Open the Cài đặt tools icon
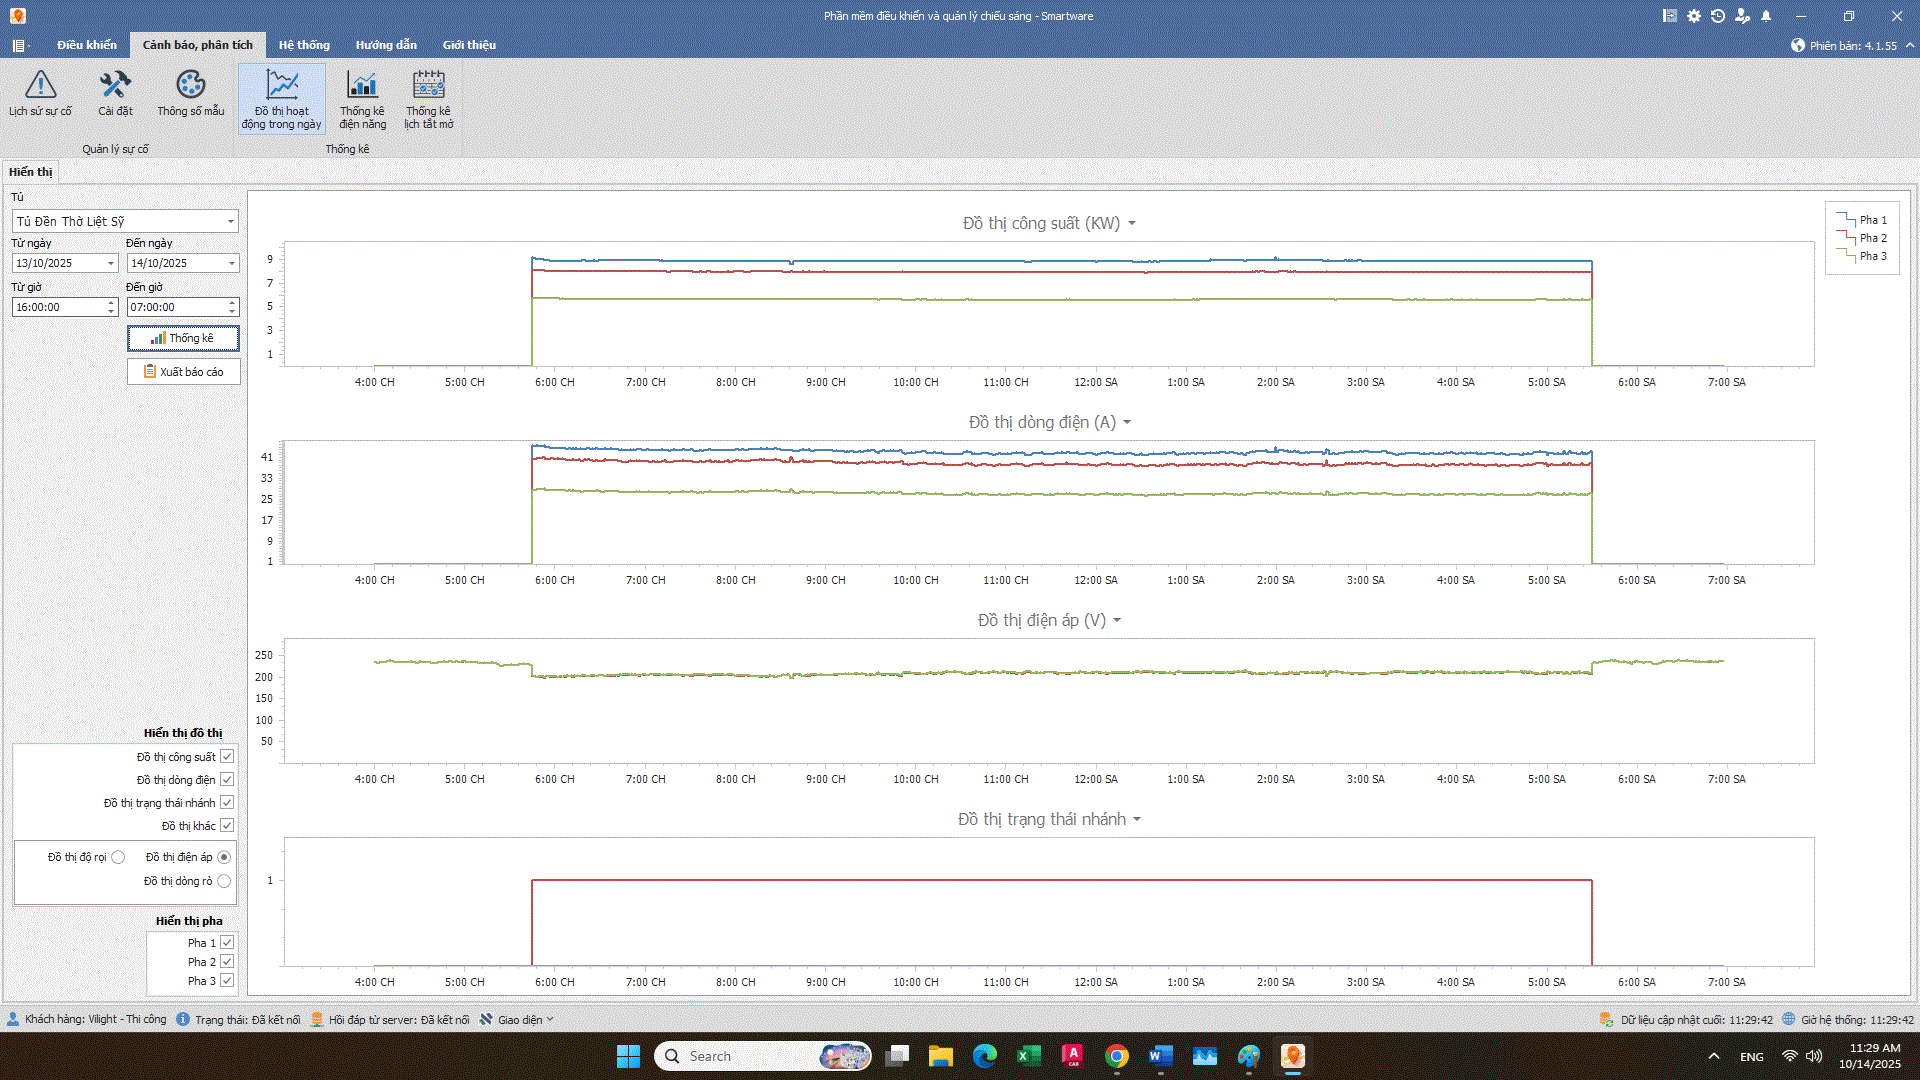The width and height of the screenshot is (1920, 1080). point(115,94)
